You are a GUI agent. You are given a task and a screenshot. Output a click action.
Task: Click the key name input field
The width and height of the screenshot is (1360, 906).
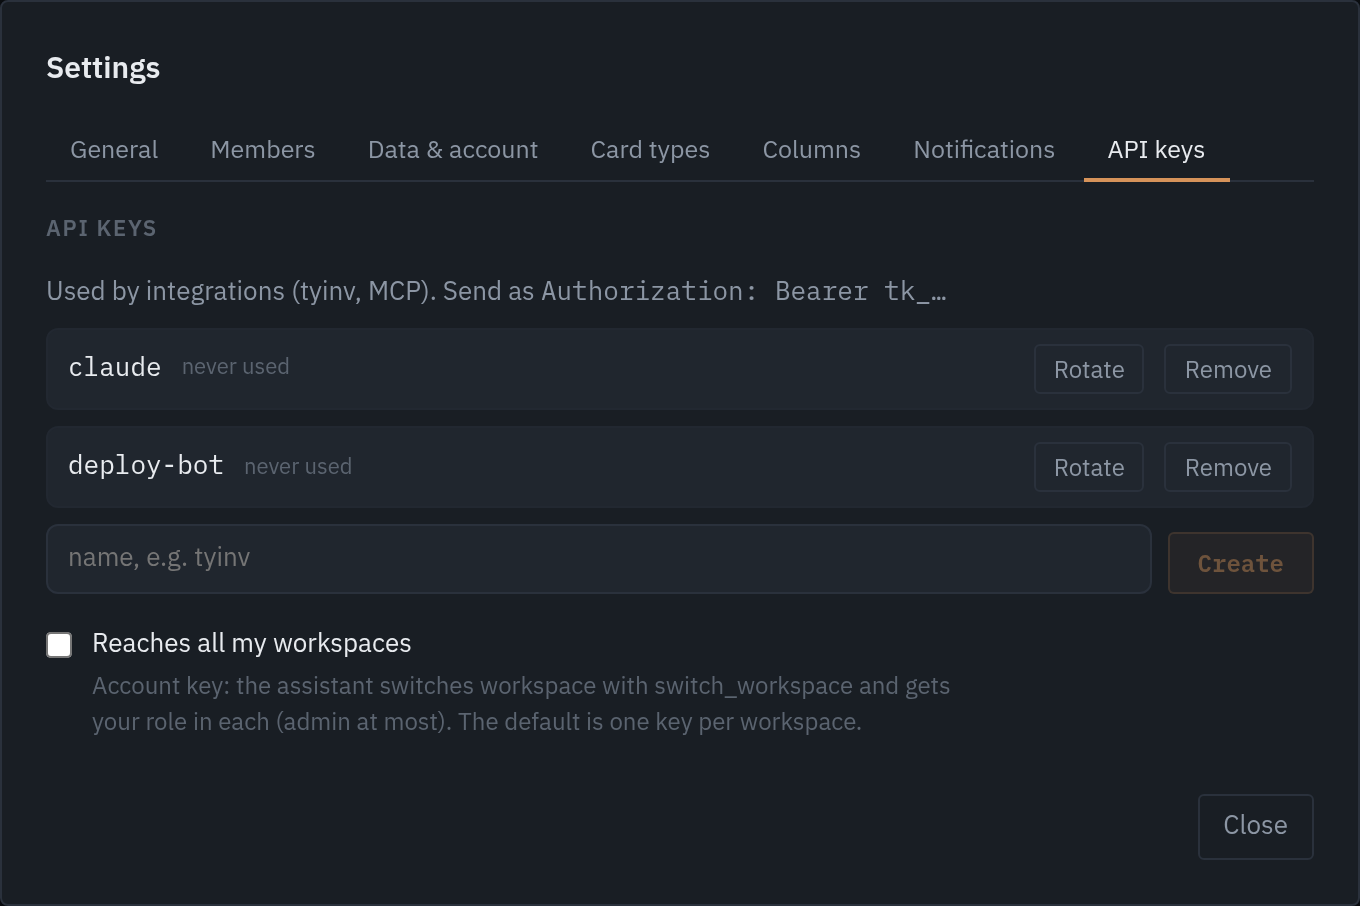coord(599,559)
